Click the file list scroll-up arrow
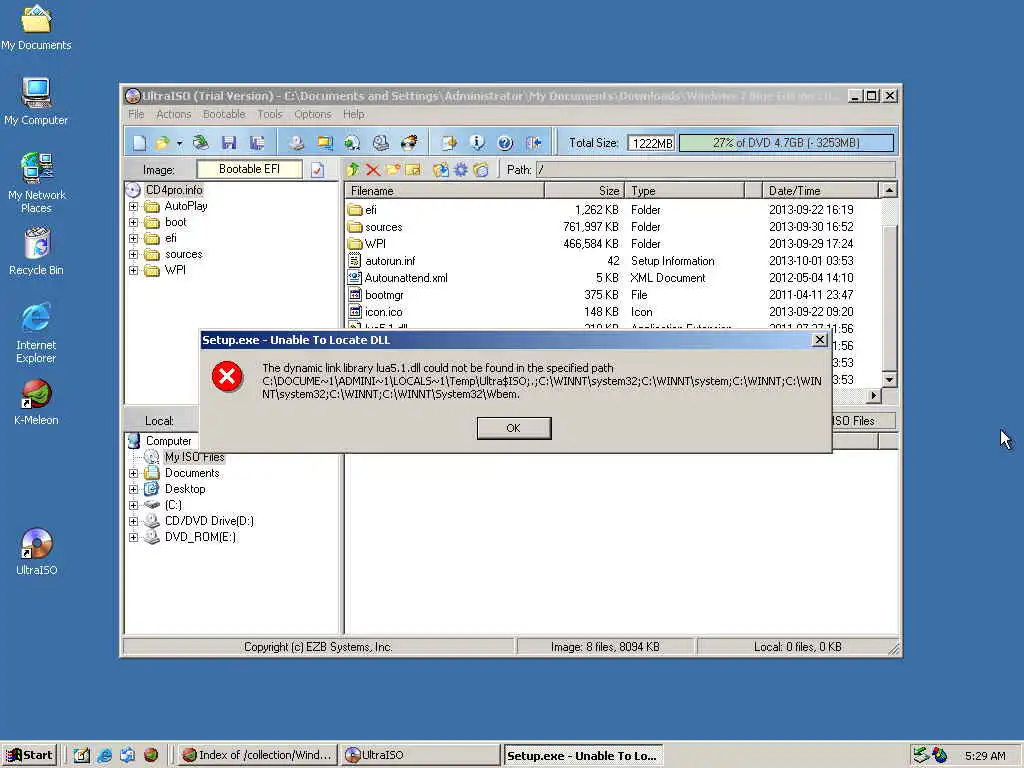Image resolution: width=1024 pixels, height=768 pixels. [x=889, y=191]
